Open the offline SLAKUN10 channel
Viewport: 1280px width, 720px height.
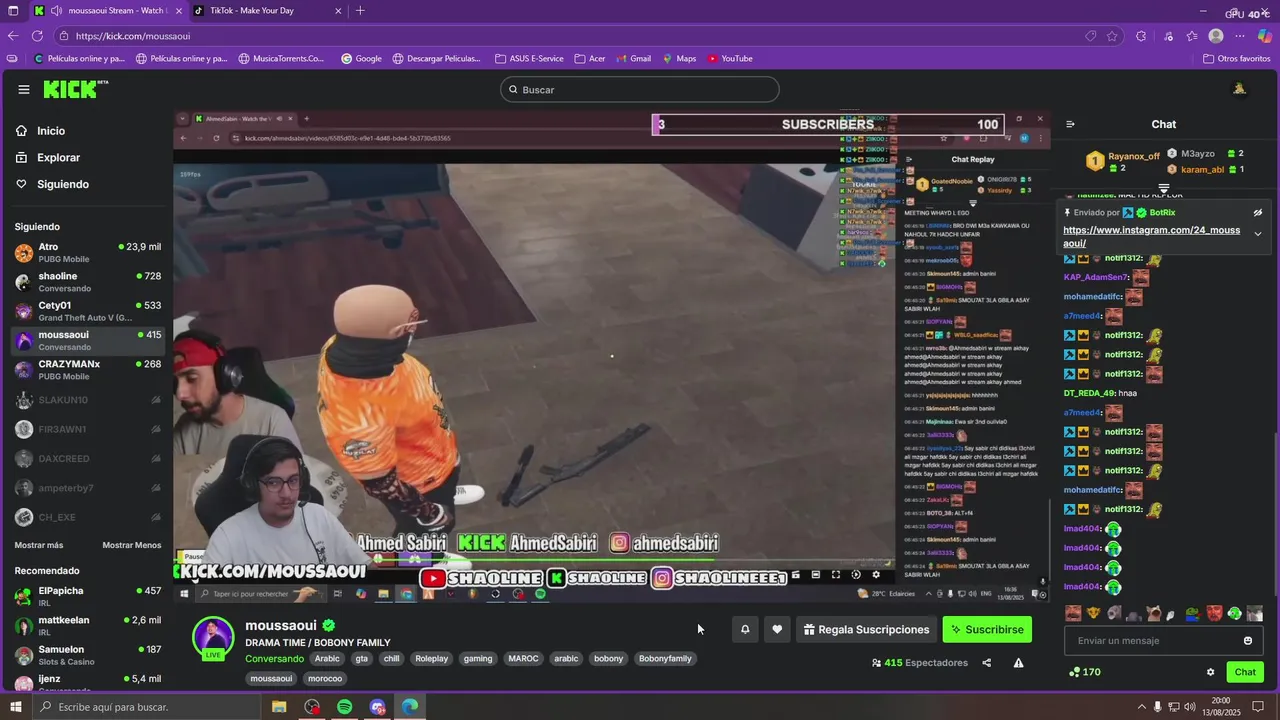coord(88,400)
